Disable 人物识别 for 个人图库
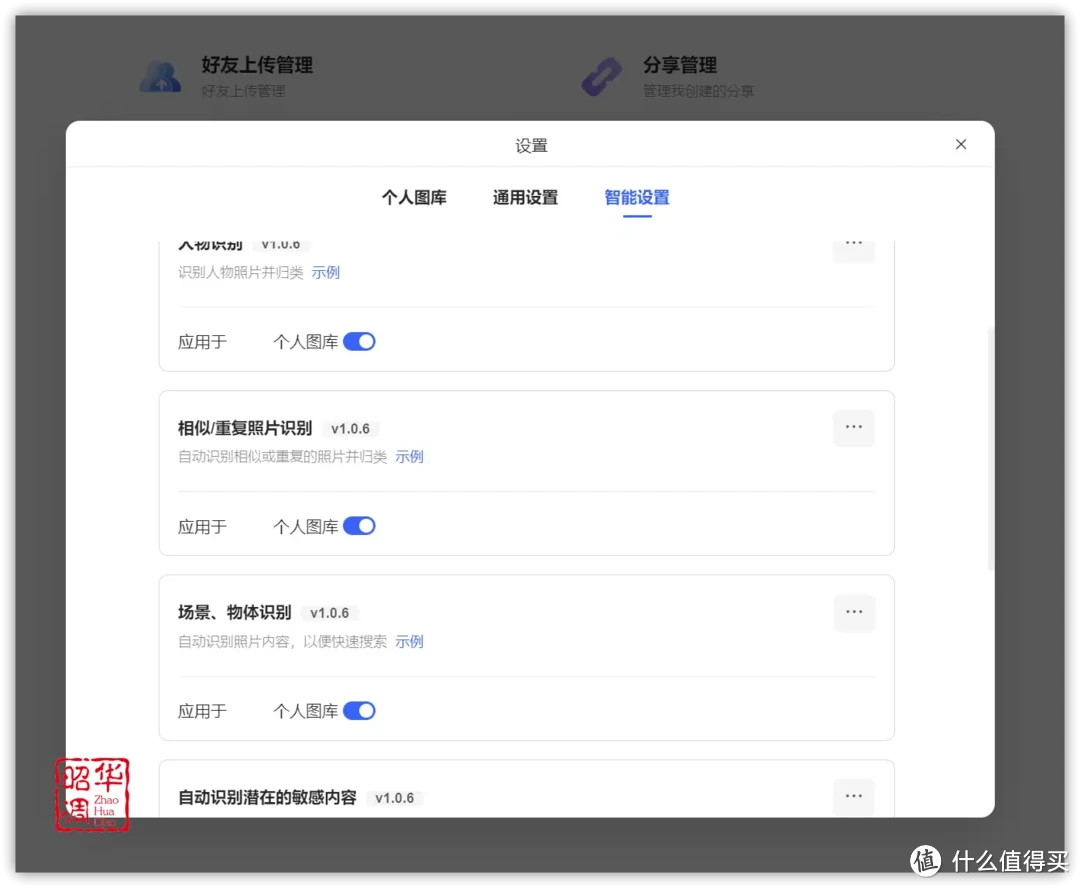 (x=359, y=341)
